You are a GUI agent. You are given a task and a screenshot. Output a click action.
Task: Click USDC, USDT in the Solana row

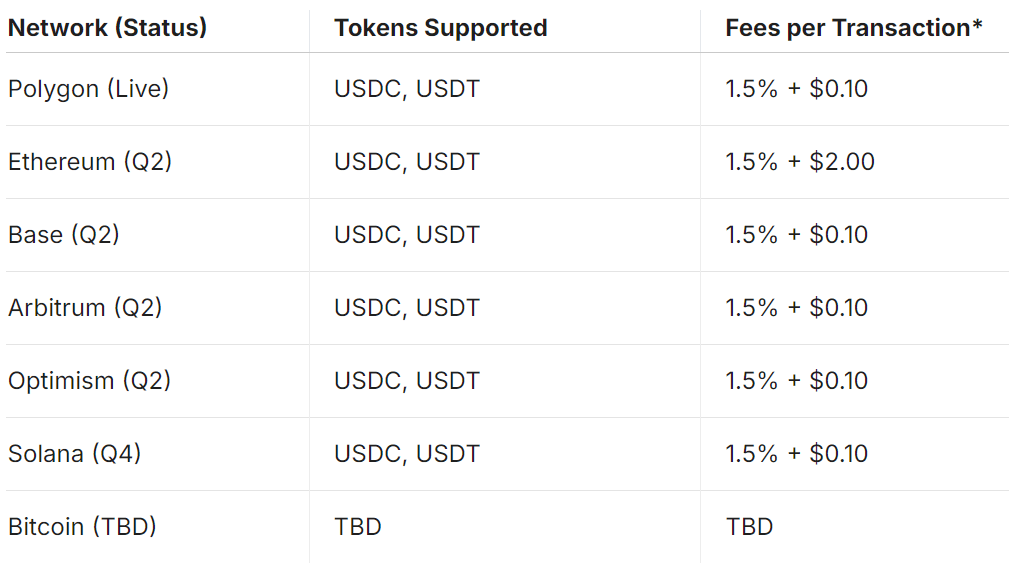click(407, 454)
